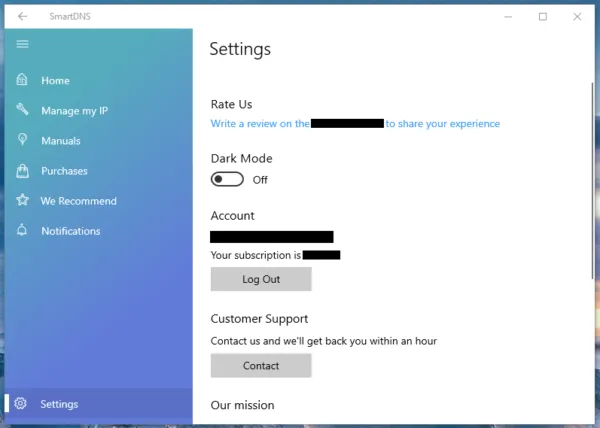Click the Home house icon
Image resolution: width=600 pixels, height=428 pixels.
(x=22, y=80)
